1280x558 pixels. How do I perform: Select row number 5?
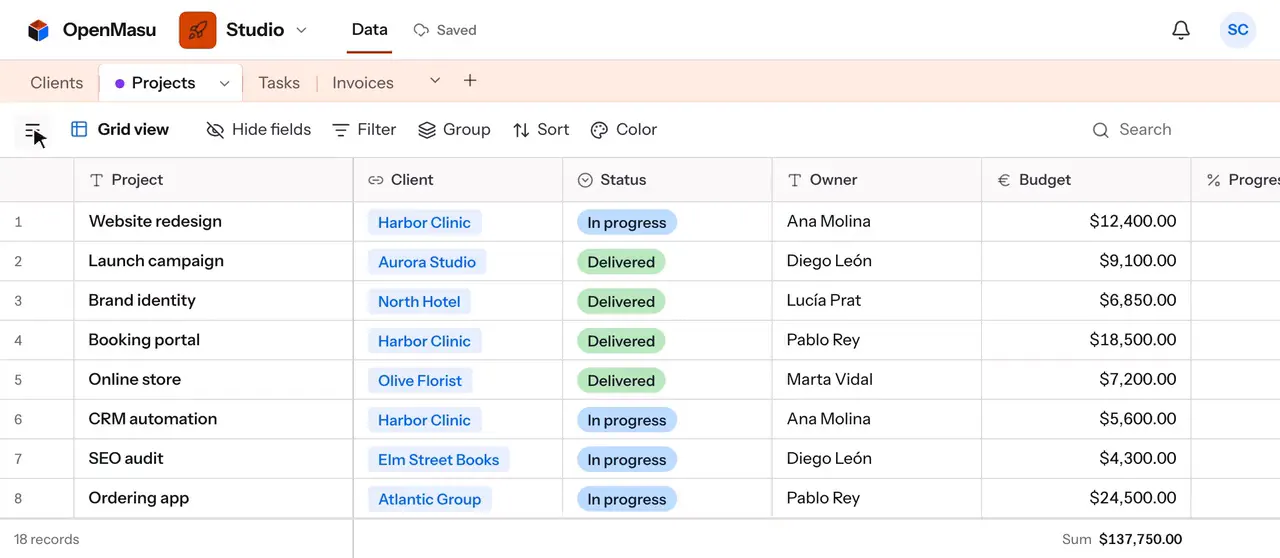(18, 380)
